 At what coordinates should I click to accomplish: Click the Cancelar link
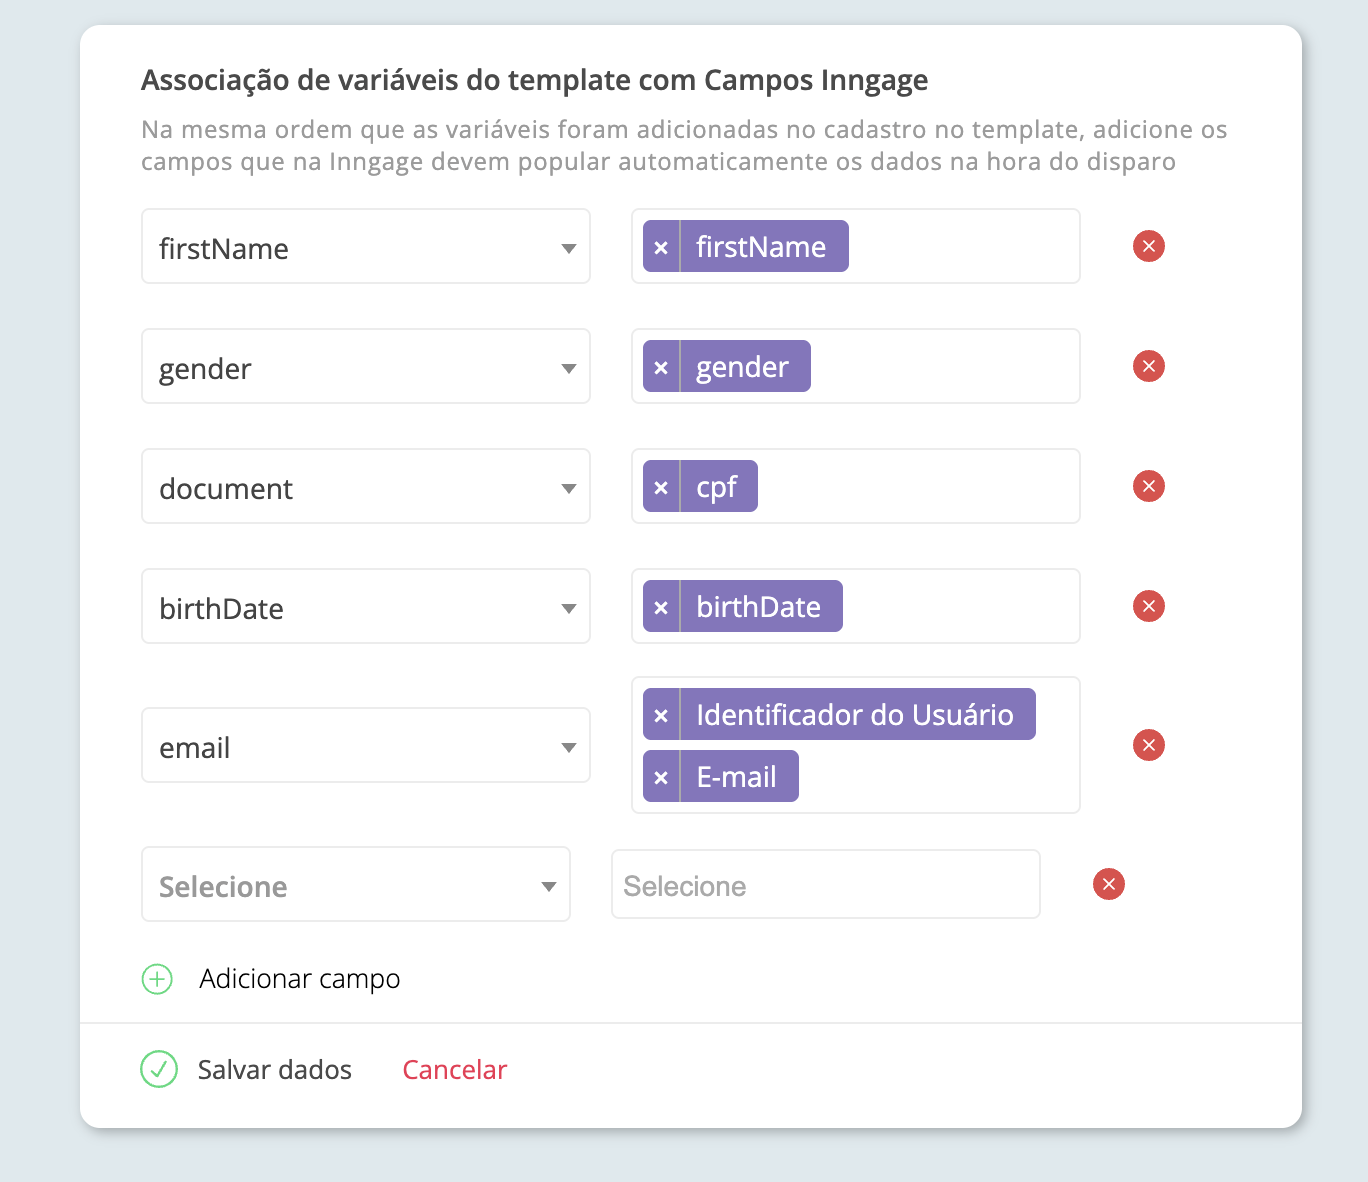point(455,1070)
